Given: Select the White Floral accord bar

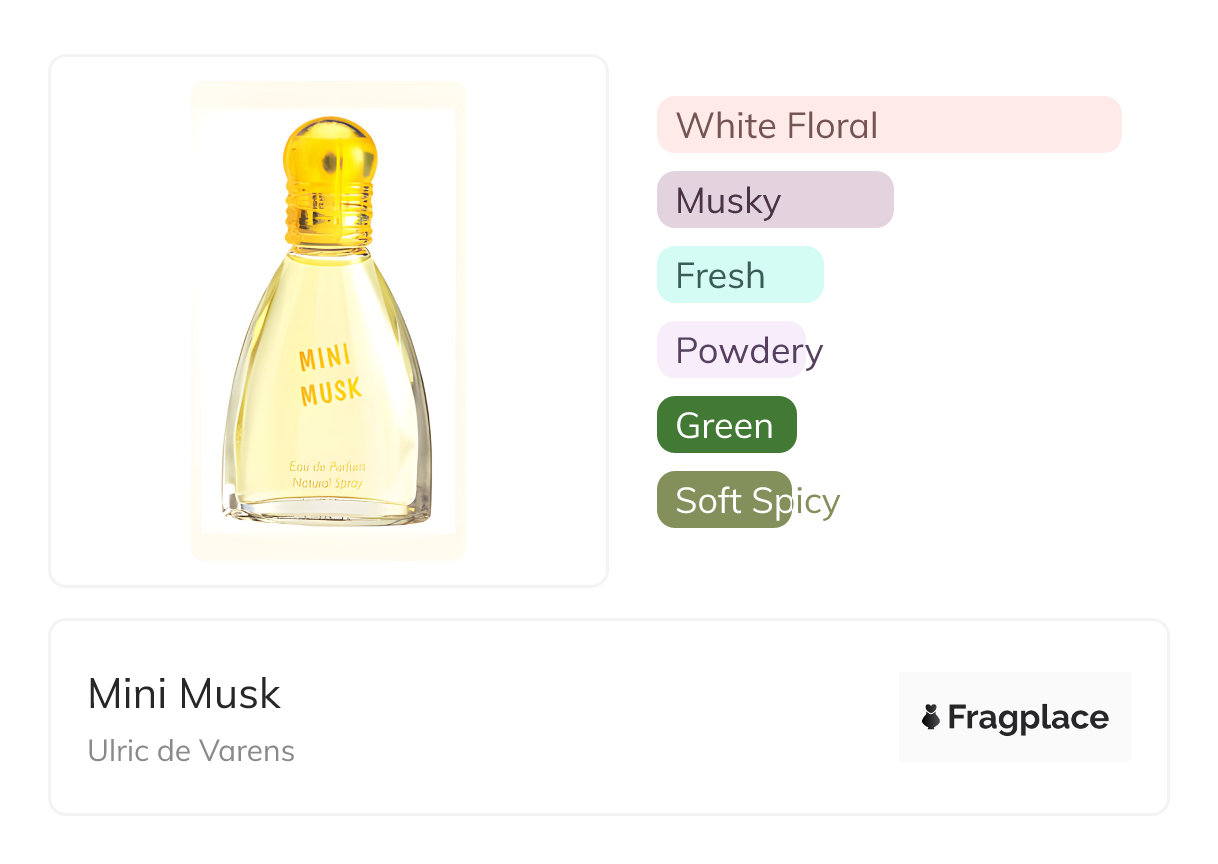Looking at the screenshot, I should point(888,125).
